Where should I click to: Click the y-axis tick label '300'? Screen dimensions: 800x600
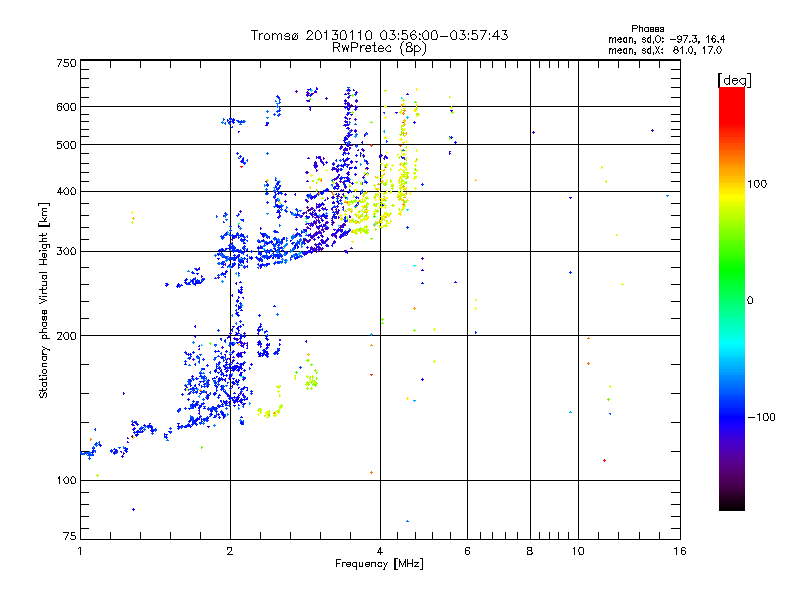66,252
